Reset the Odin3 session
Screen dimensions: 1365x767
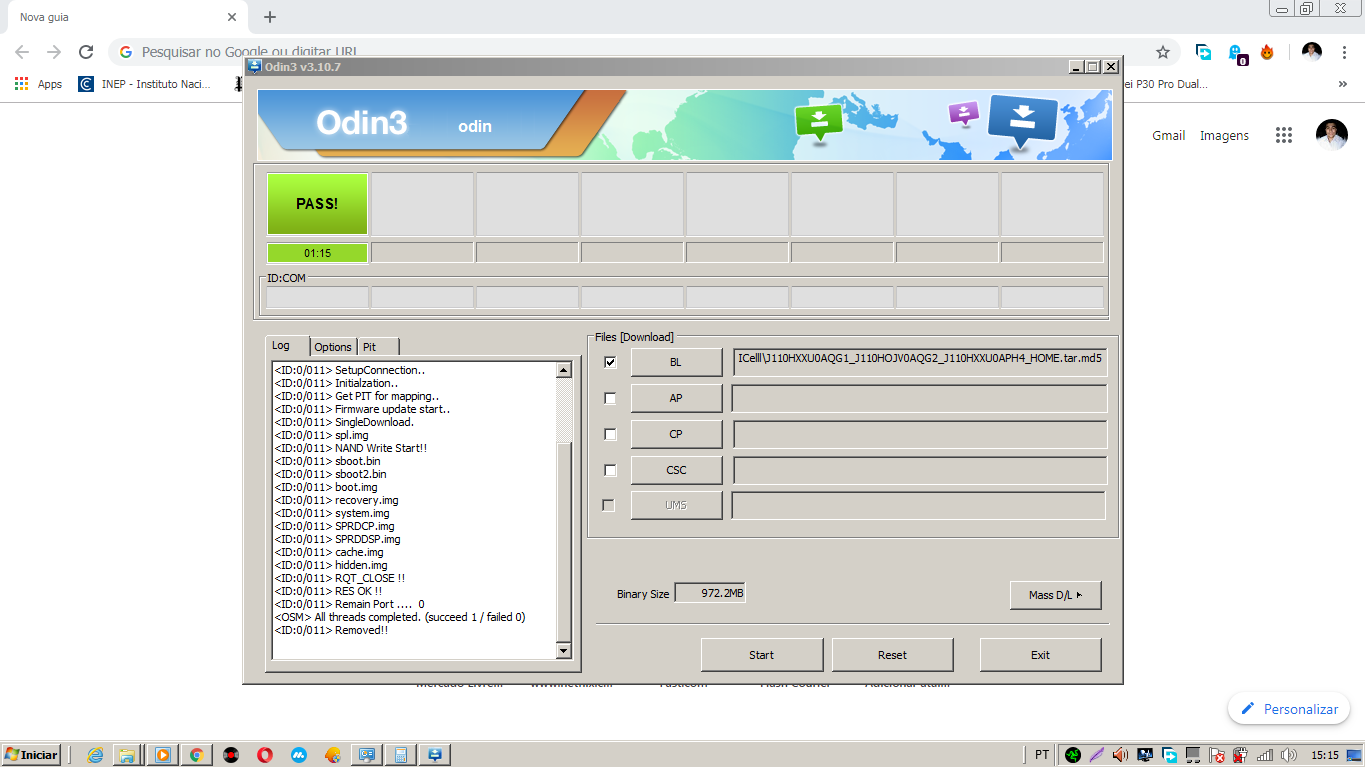[x=892, y=655]
